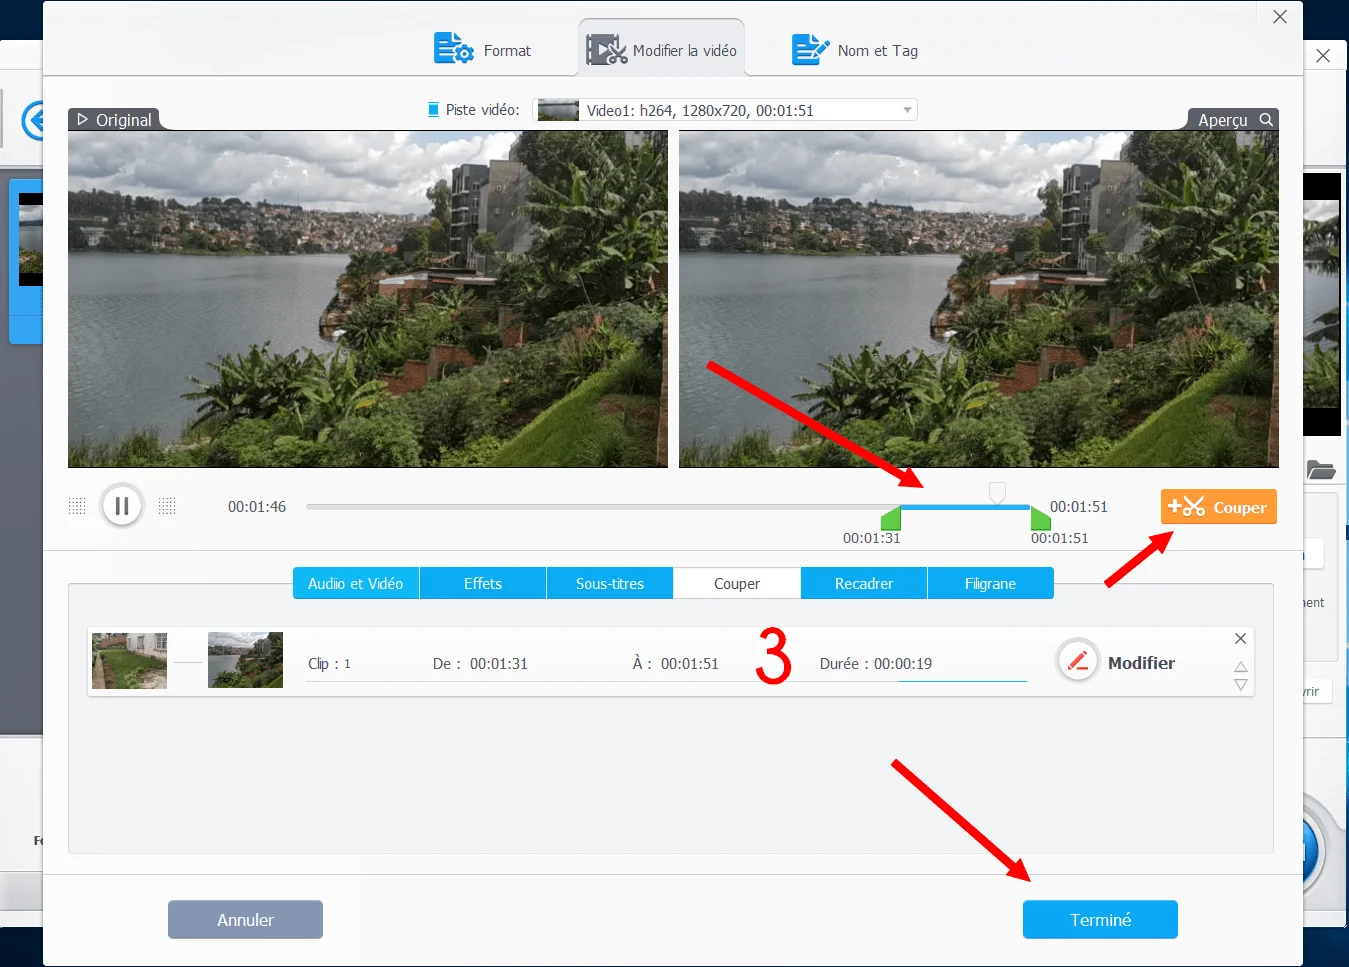The width and height of the screenshot is (1349, 967).
Task: Switch to Format tab
Action: 483,49
